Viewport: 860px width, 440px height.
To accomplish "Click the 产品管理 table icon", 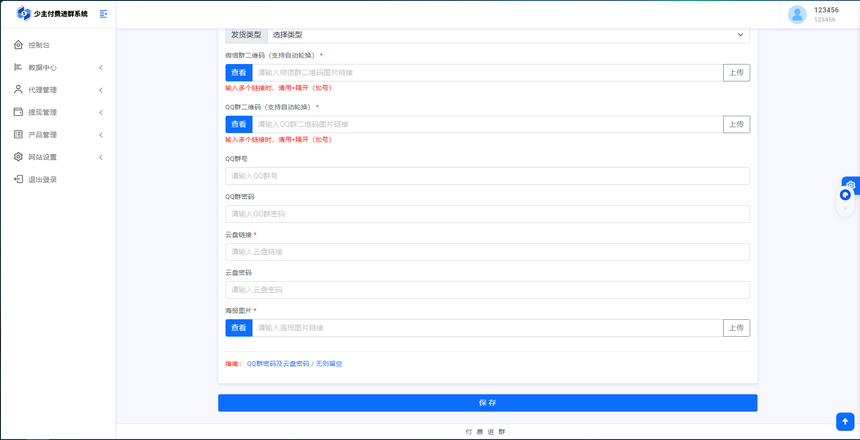I will tap(18, 134).
